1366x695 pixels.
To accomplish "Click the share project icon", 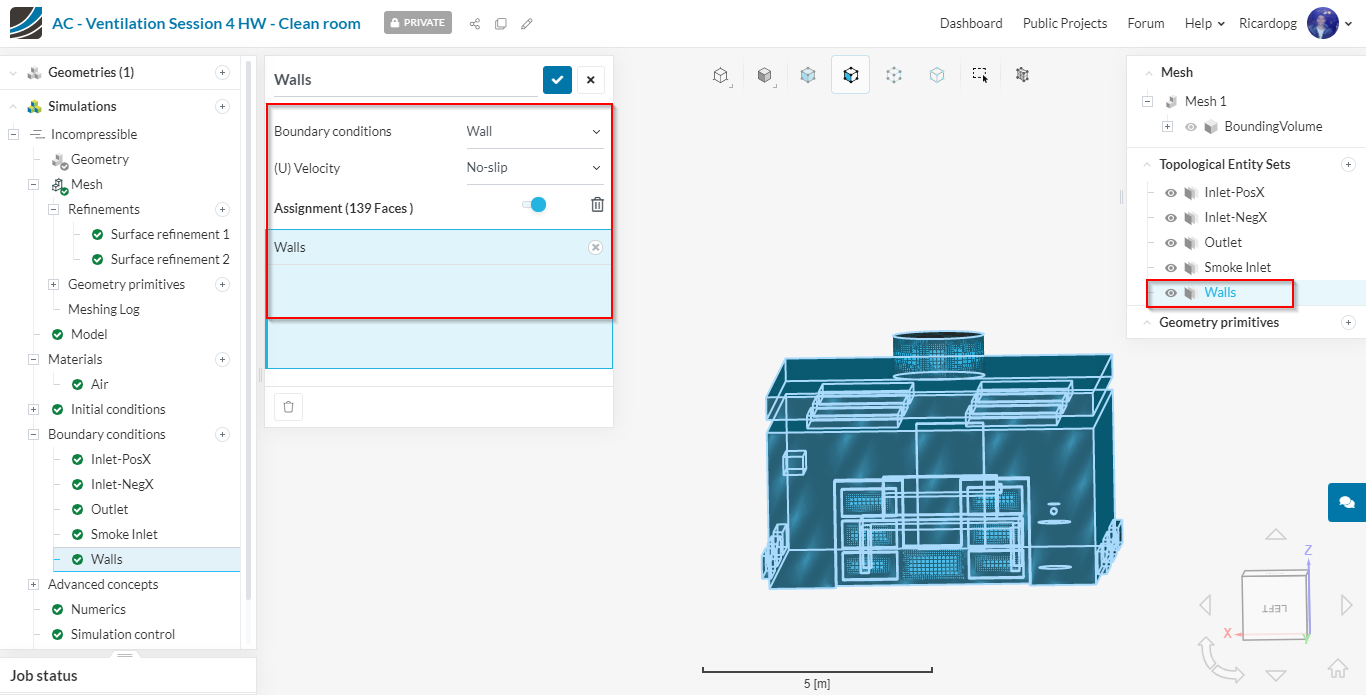I will pyautogui.click(x=475, y=23).
